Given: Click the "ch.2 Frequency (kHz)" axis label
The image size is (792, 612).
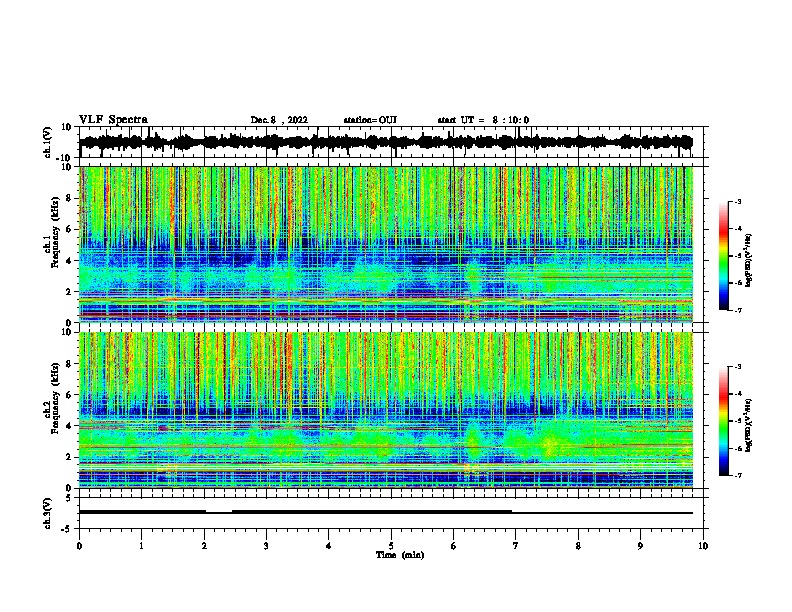Looking at the screenshot, I should tap(51, 398).
